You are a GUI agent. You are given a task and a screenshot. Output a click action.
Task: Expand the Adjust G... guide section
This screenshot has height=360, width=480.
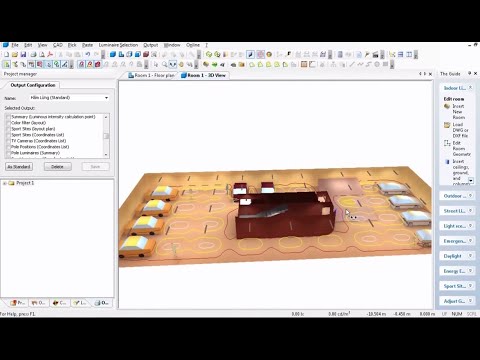(x=470, y=301)
